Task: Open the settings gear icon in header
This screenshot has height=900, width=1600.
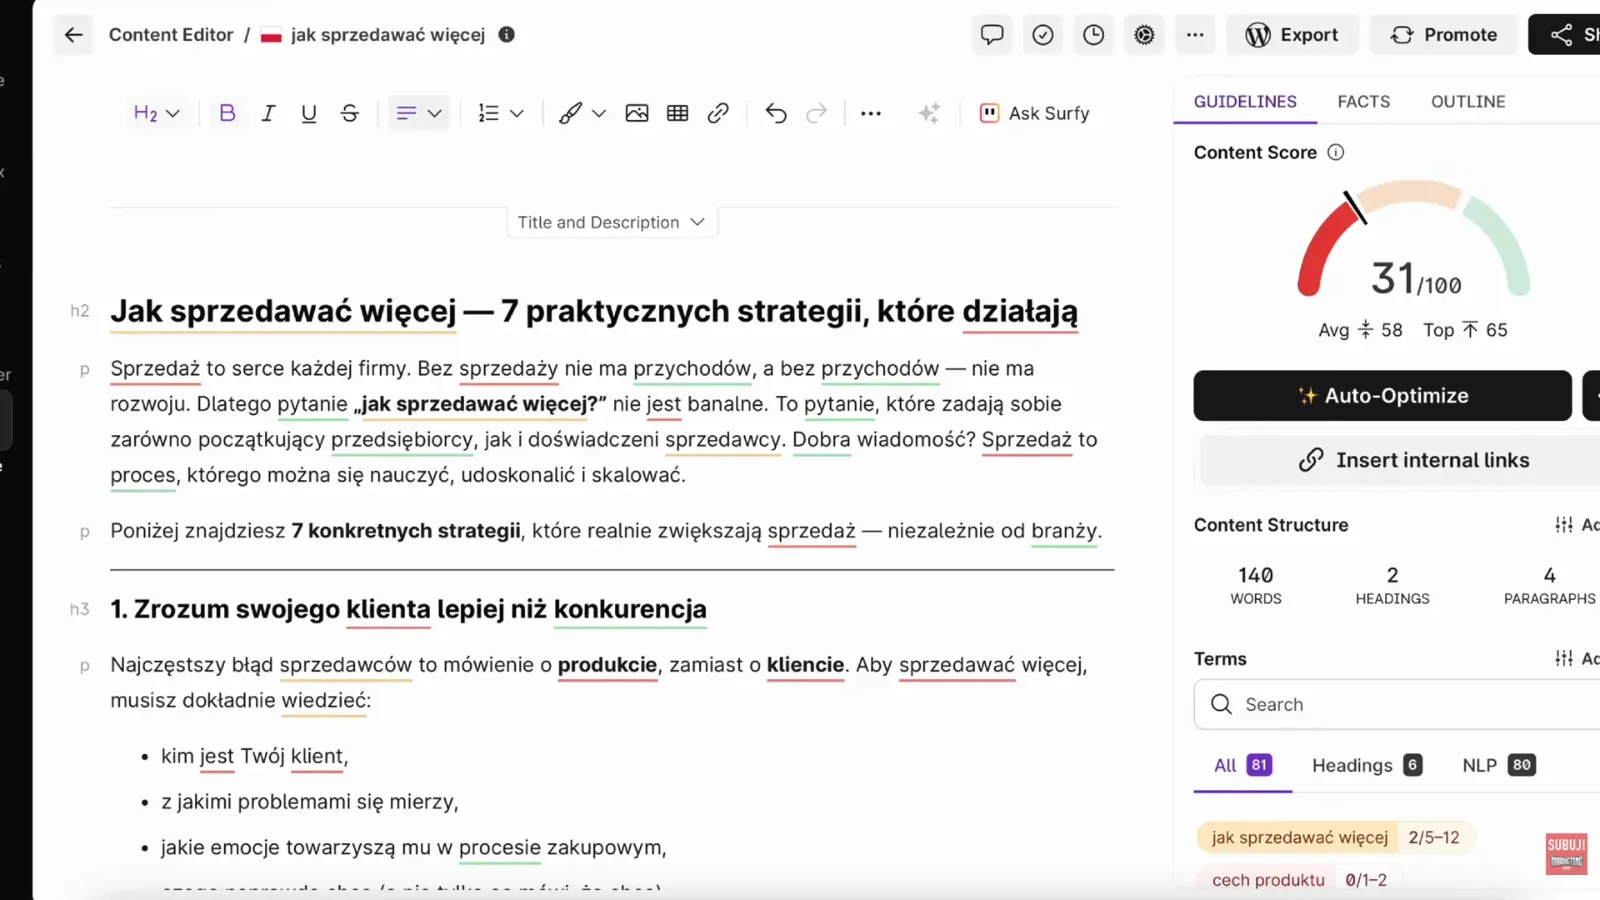Action: [x=1145, y=35]
